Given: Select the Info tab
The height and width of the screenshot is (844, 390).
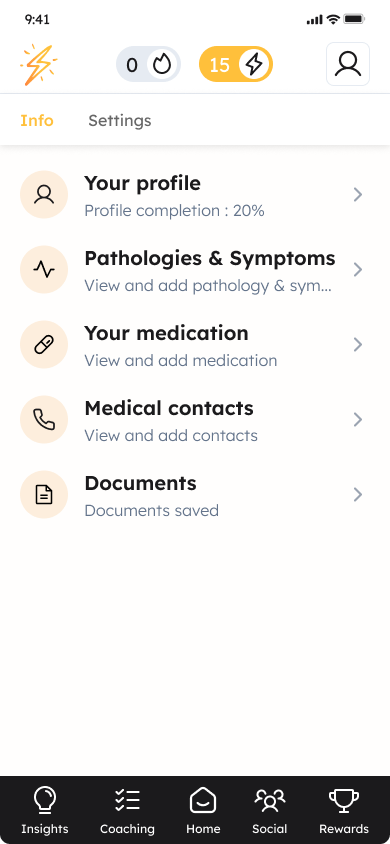Looking at the screenshot, I should click(x=37, y=121).
